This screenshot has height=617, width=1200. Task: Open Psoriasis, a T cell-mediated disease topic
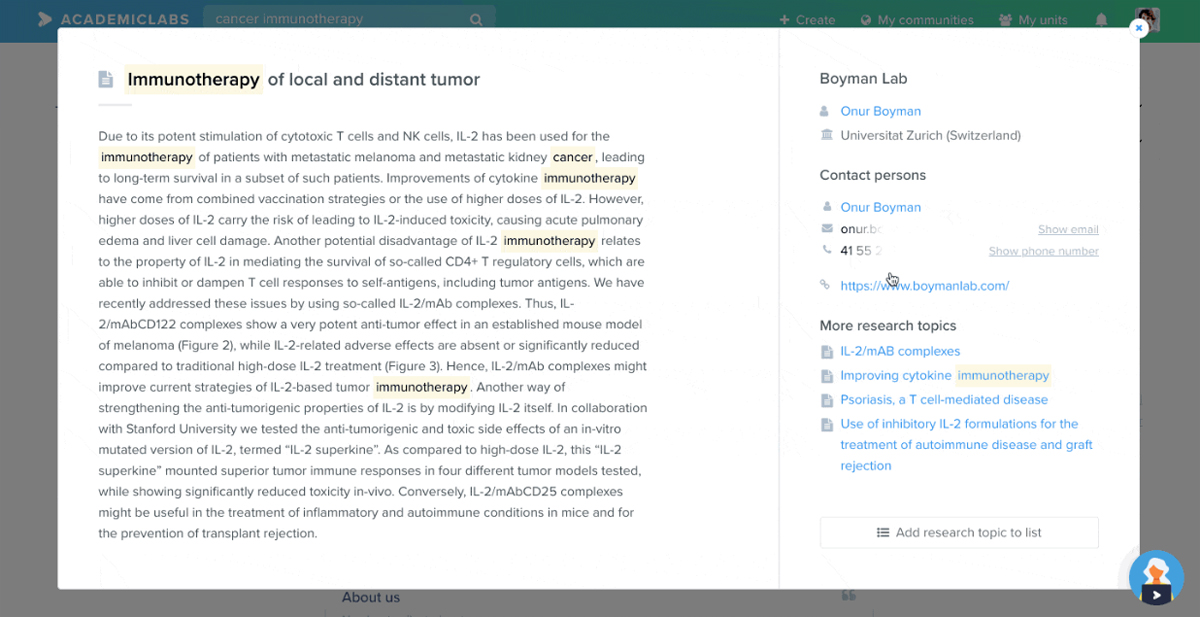[944, 400]
